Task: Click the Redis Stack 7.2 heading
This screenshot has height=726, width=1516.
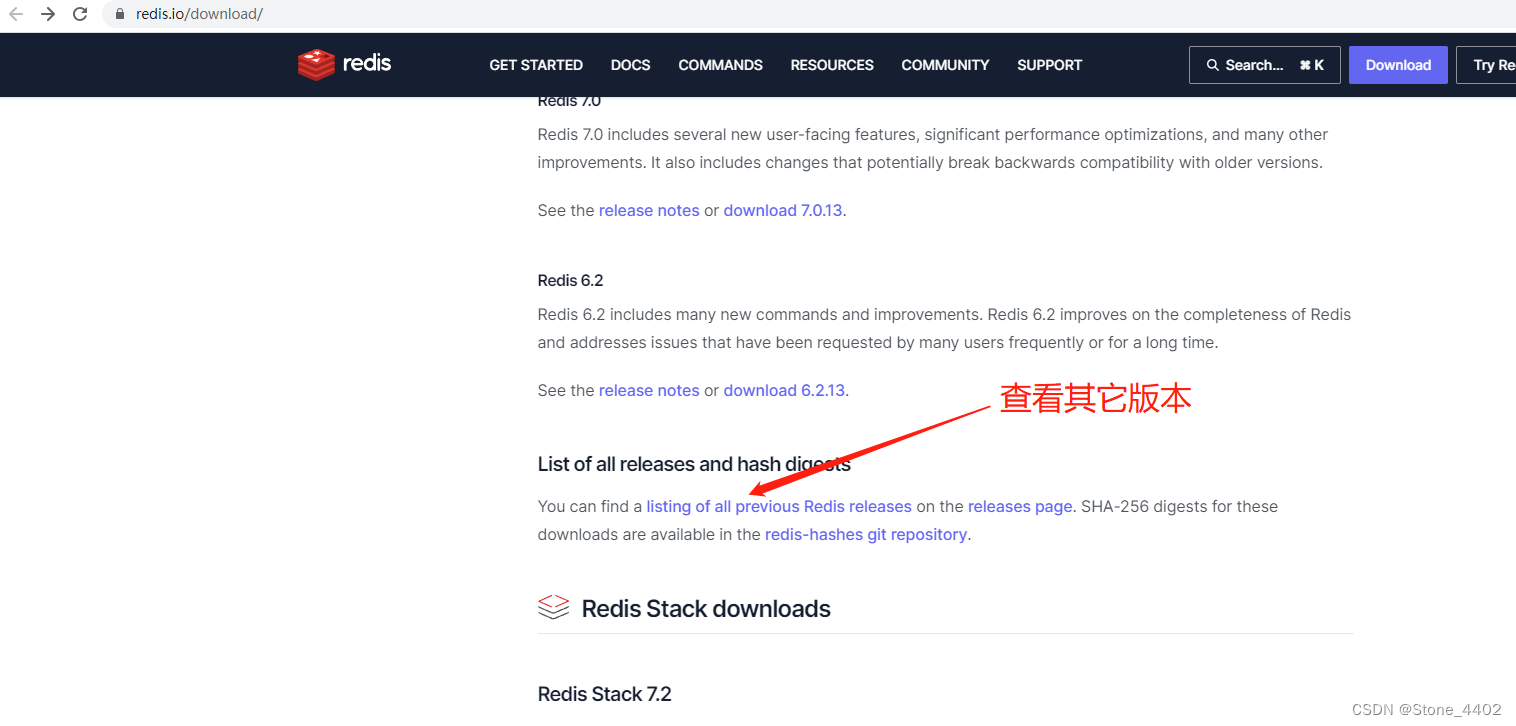Action: 604,694
